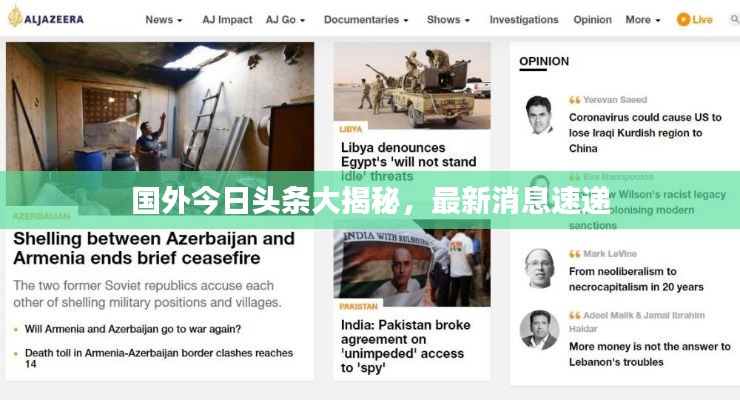Image resolution: width=740 pixels, height=400 pixels.
Task: Click Yerevan Saeed's author photo
Action: click(x=539, y=115)
